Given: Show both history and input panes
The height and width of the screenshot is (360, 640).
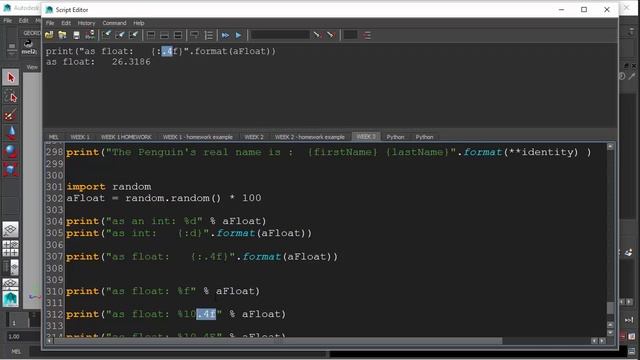Looking at the screenshot, I should point(178,35).
